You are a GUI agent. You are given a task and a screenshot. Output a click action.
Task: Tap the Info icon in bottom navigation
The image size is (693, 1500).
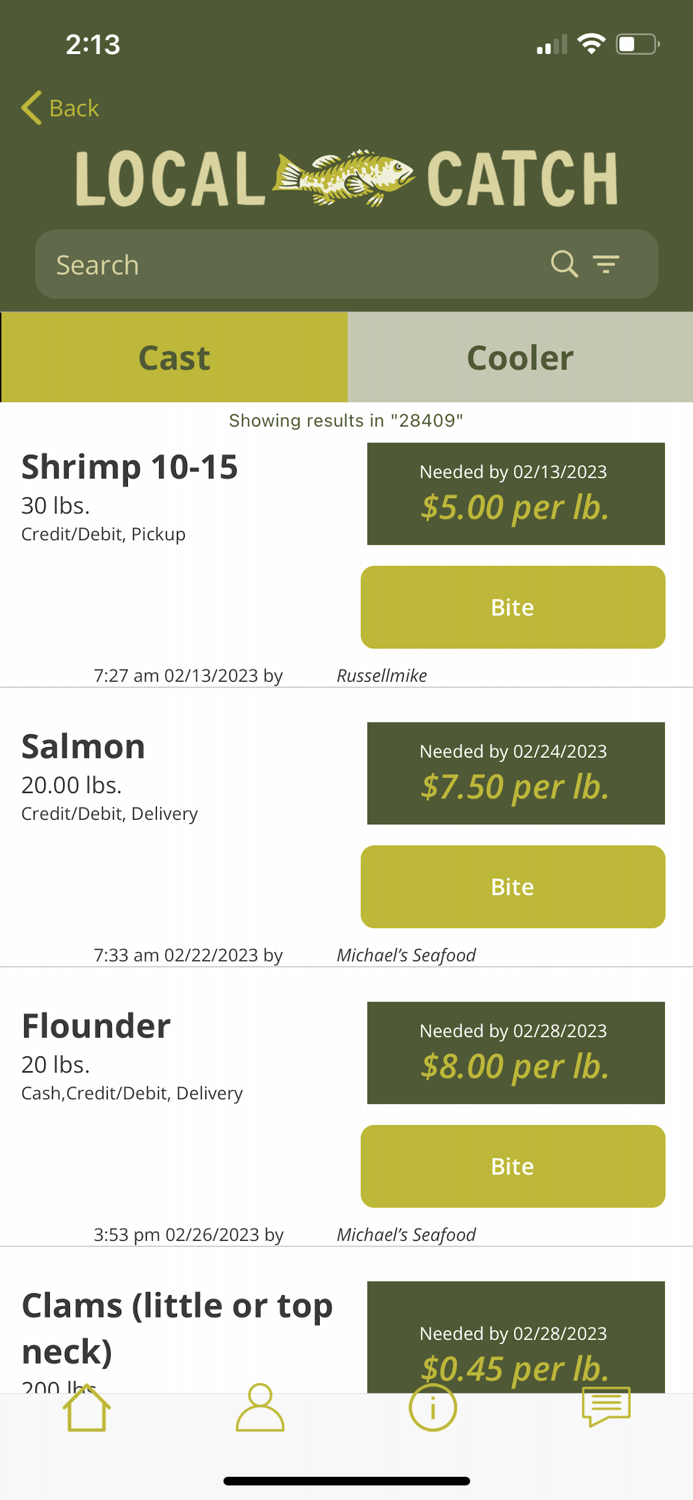(x=433, y=1408)
